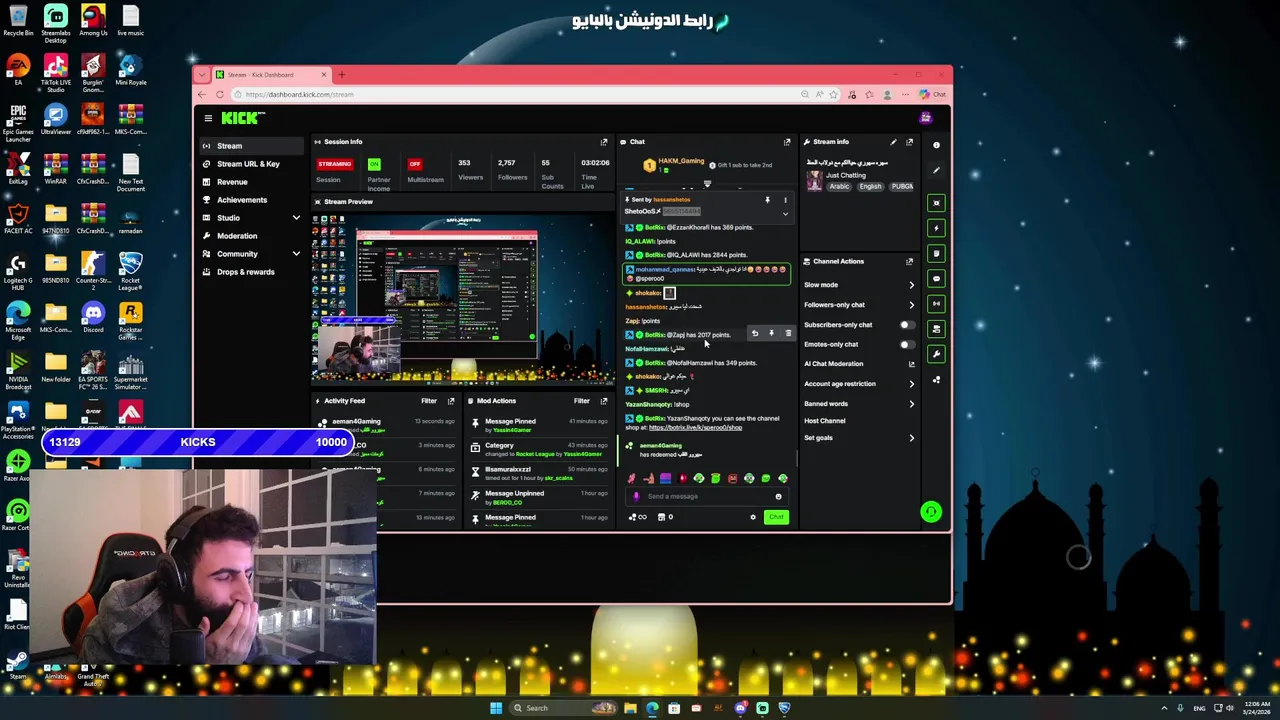Delete the hovered chat message with trash icon

(788, 334)
